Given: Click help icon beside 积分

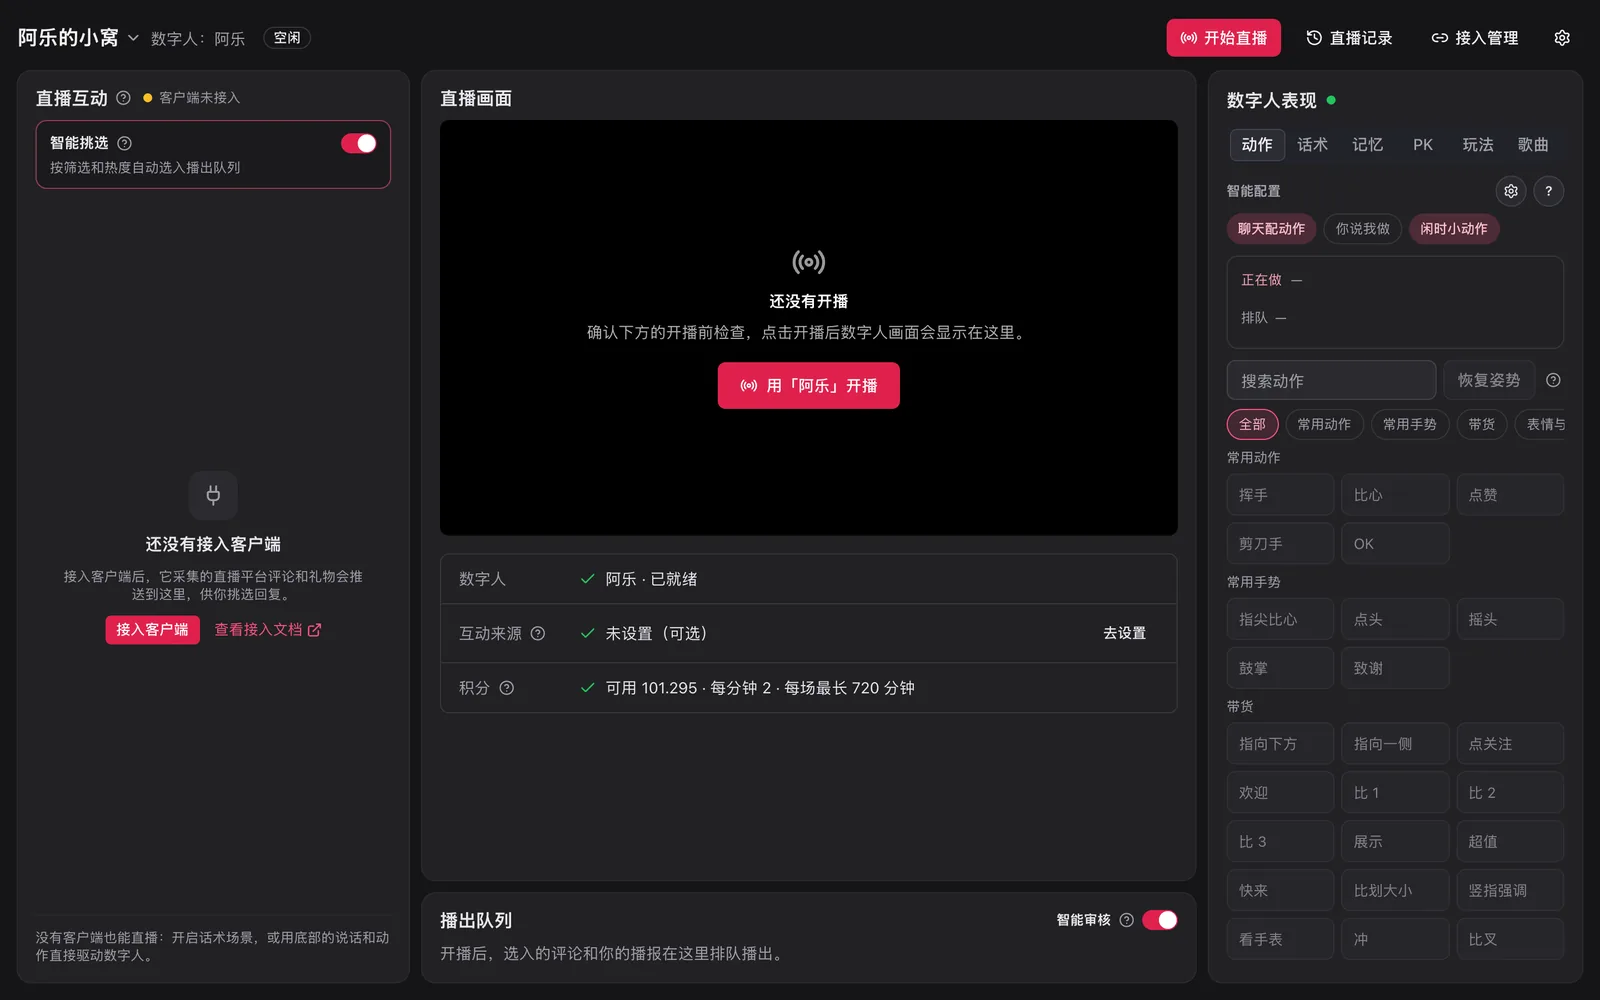Looking at the screenshot, I should (506, 688).
